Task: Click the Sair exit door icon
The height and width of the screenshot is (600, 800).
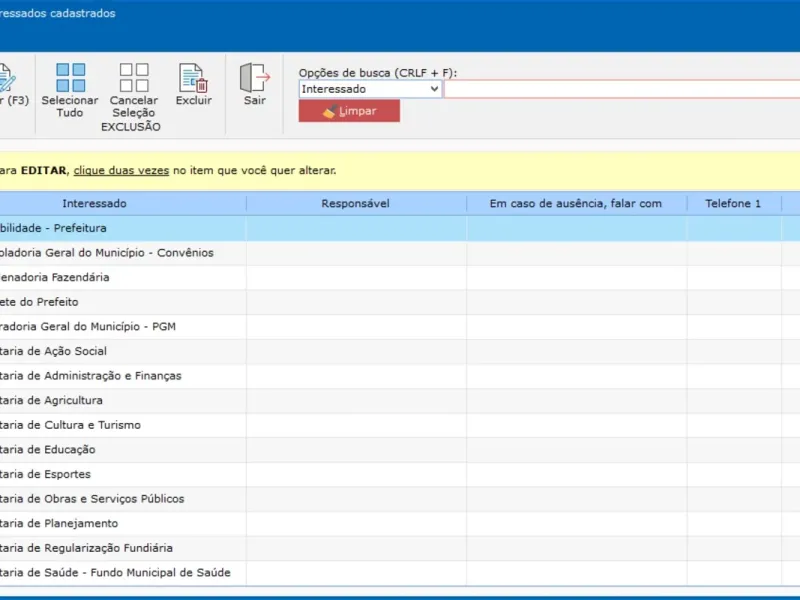Action: pyautogui.click(x=255, y=78)
